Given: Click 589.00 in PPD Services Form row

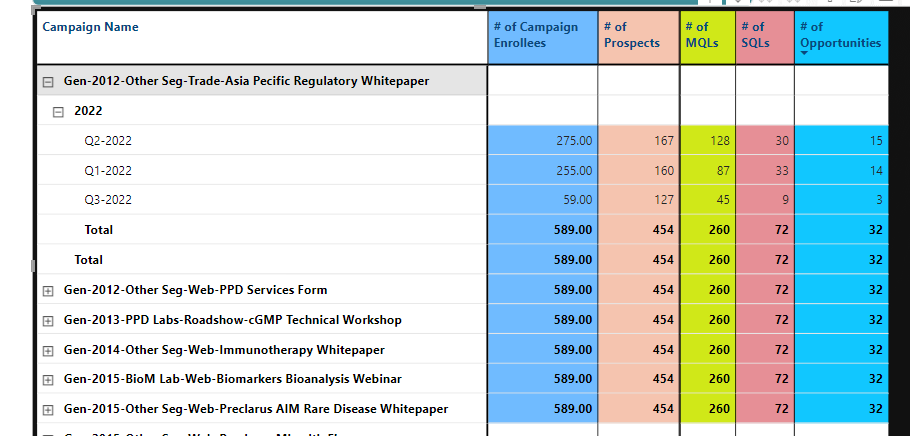Looking at the screenshot, I should coord(573,290).
